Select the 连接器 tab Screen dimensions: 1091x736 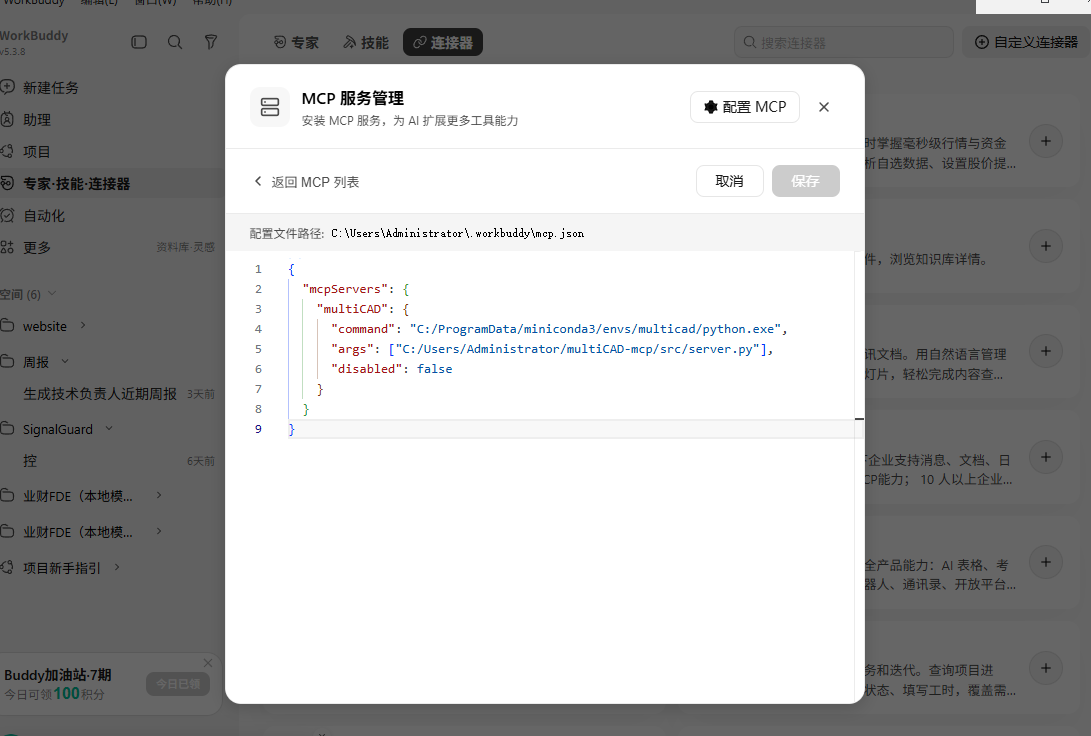pyautogui.click(x=443, y=42)
